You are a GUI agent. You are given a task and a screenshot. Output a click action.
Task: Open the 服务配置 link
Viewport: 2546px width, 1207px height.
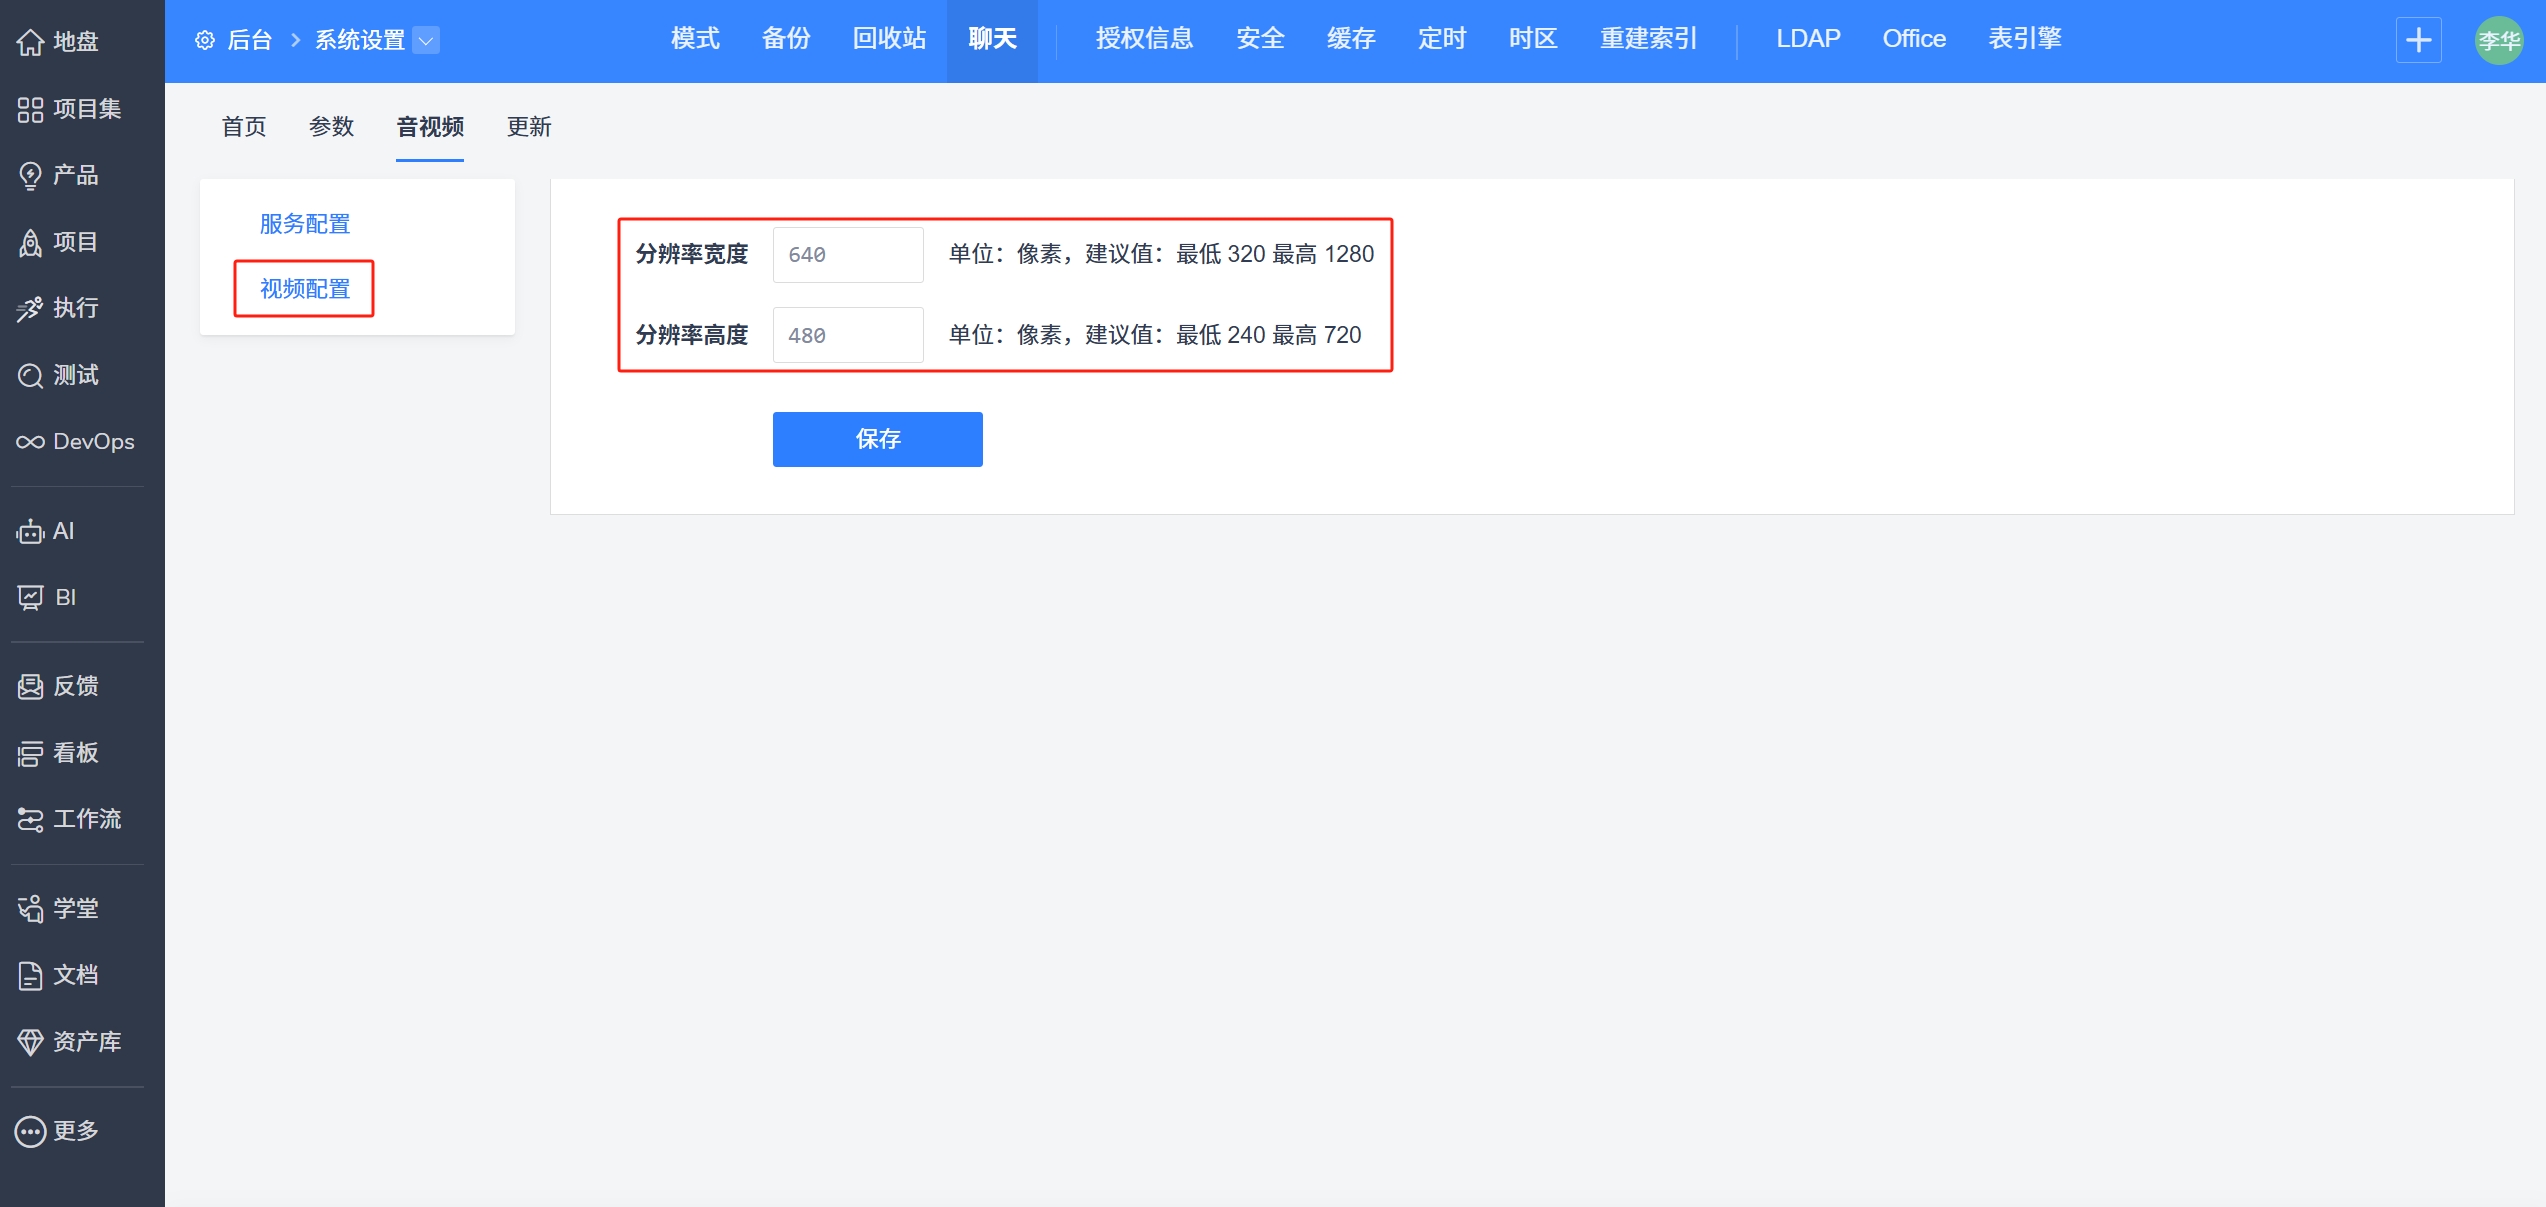click(305, 224)
